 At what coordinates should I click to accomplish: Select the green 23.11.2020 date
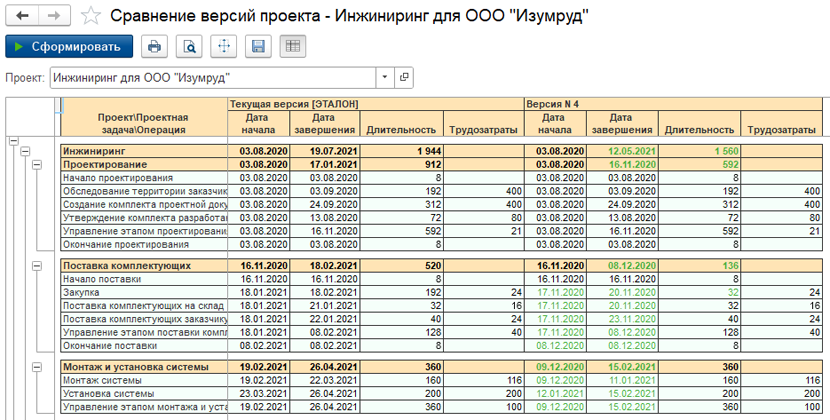622,319
